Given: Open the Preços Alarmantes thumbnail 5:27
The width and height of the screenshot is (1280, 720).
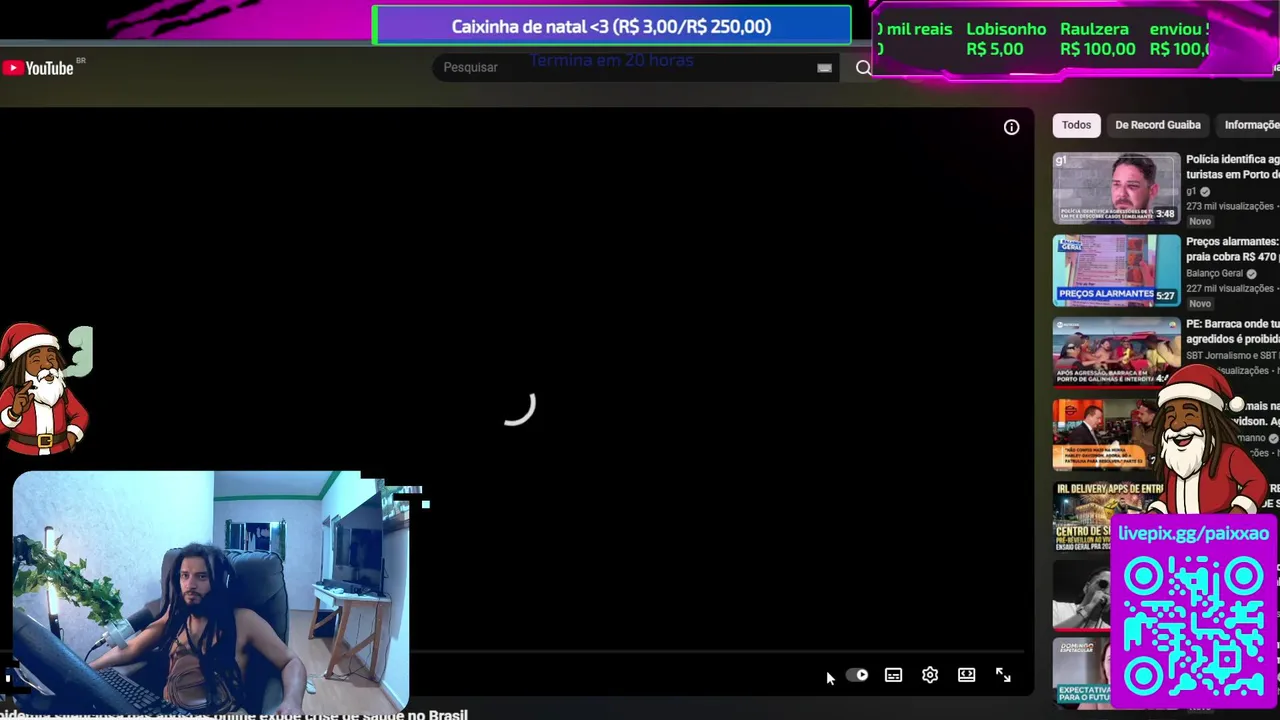Looking at the screenshot, I should (x=1116, y=270).
